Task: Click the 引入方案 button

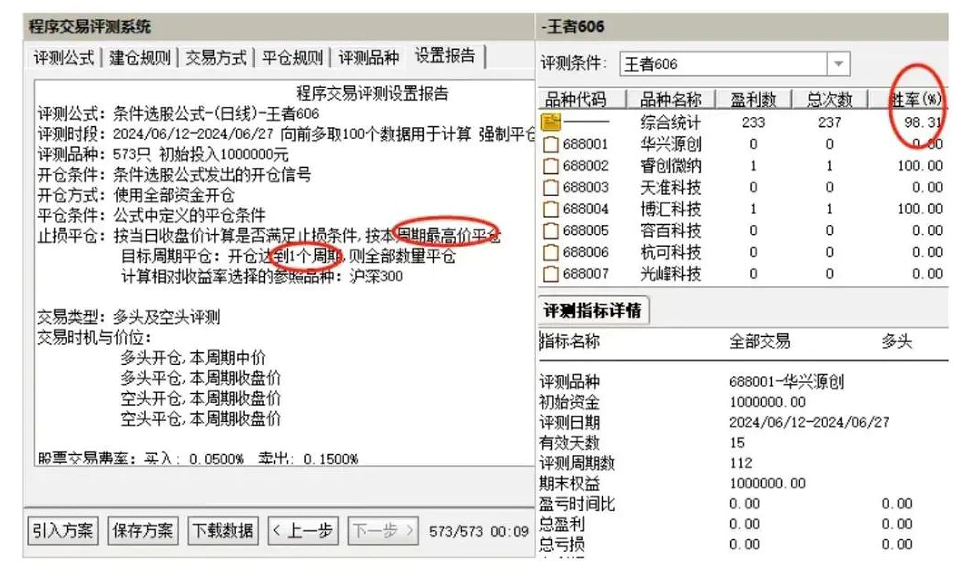Action: point(62,530)
